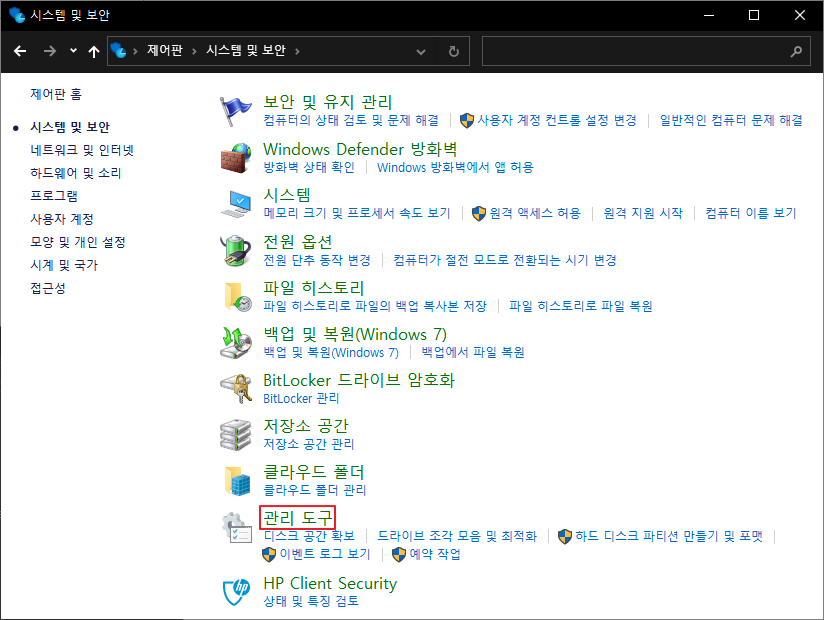Open Windows Defender 방화벽 heading
824x620 pixels.
pyautogui.click(x=360, y=149)
